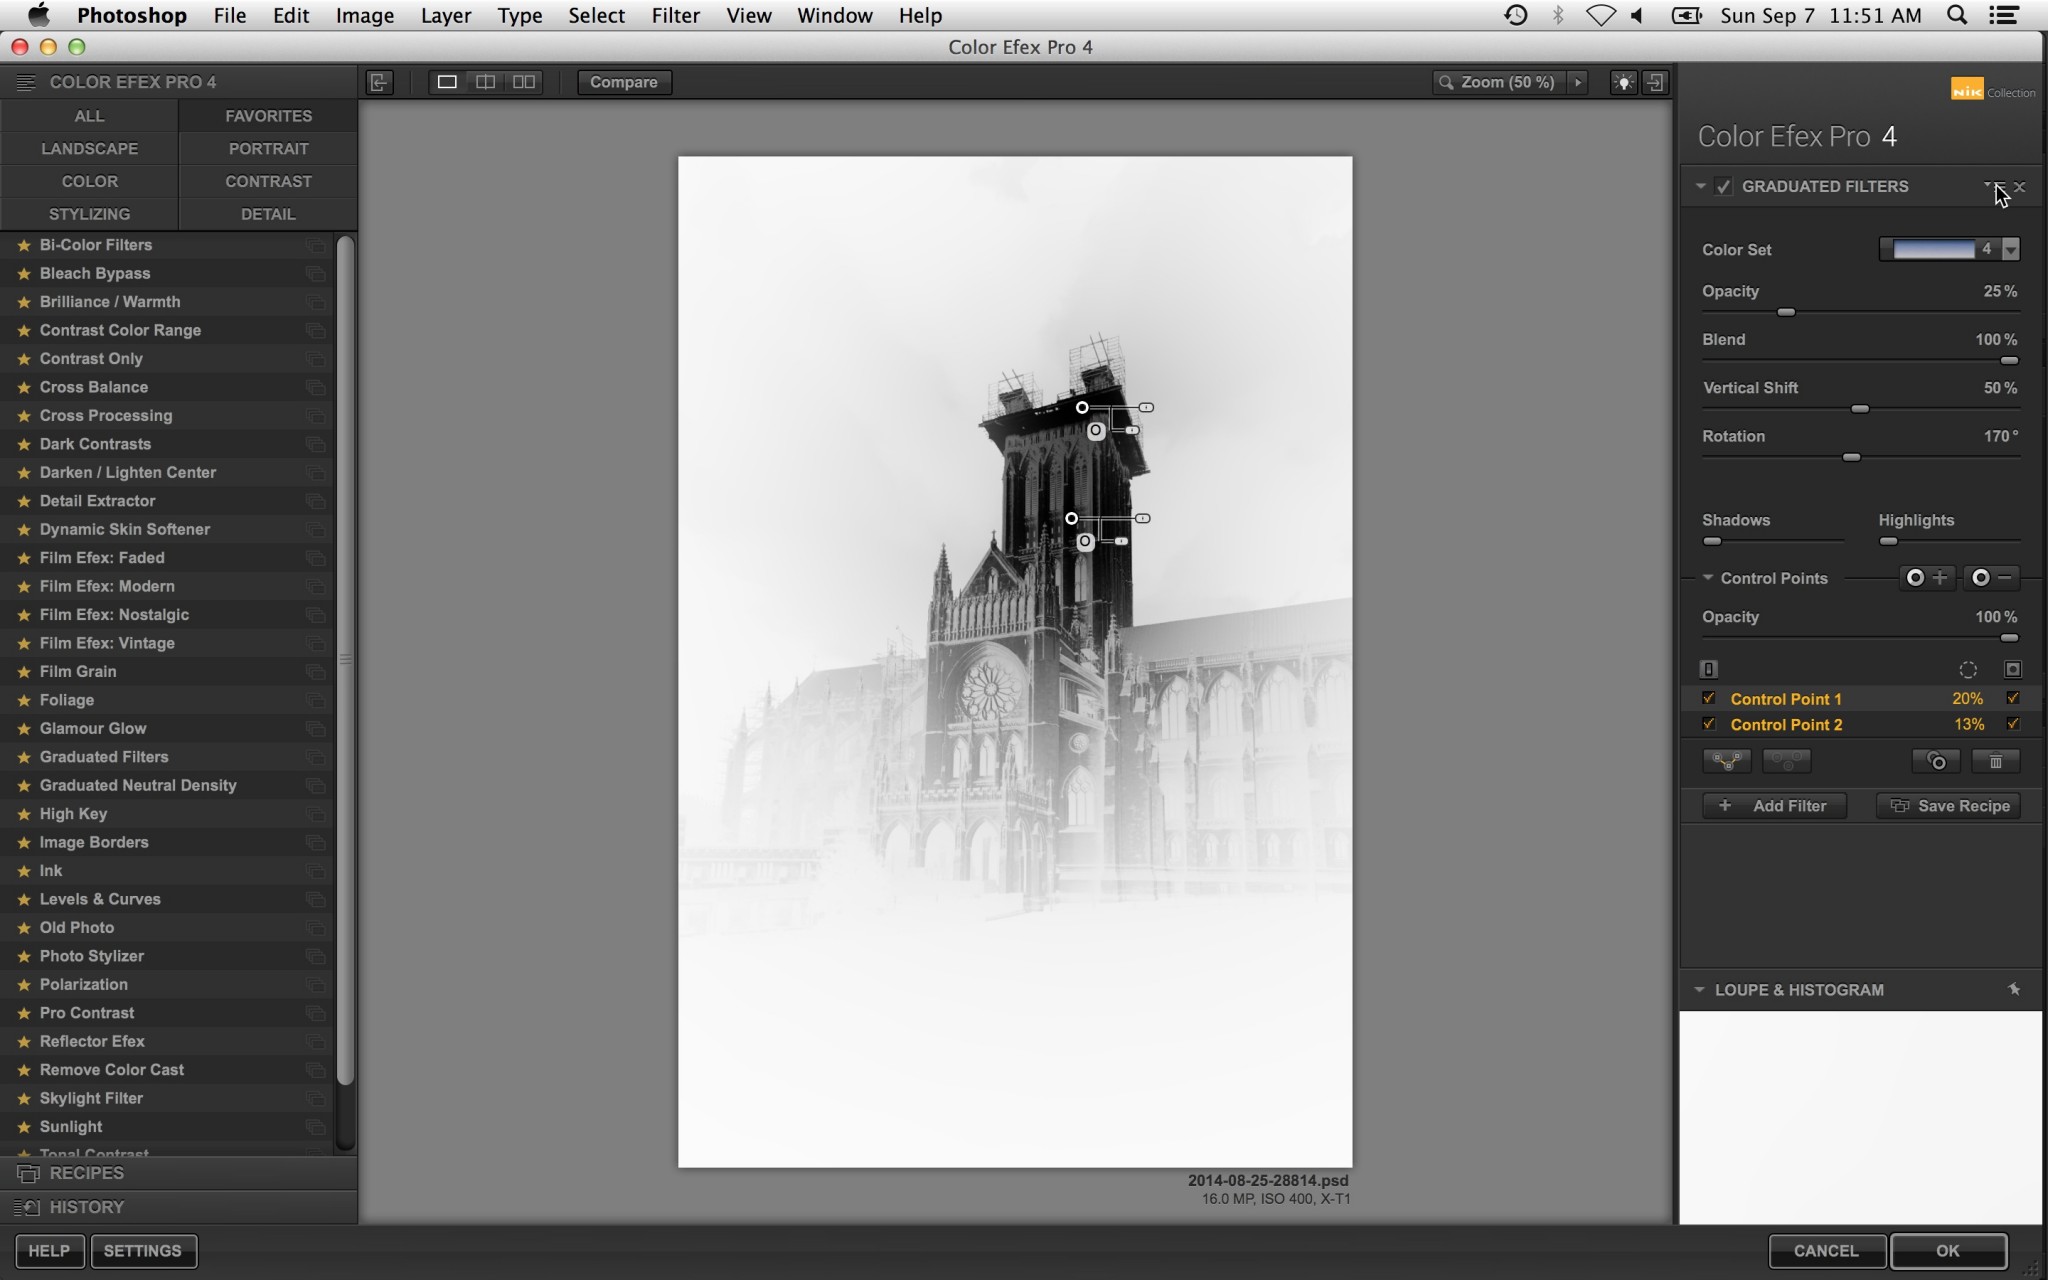Screen dimensions: 2048x1280
Task: Open the Color Efex Pro 4 panel menu
Action: tap(25, 82)
